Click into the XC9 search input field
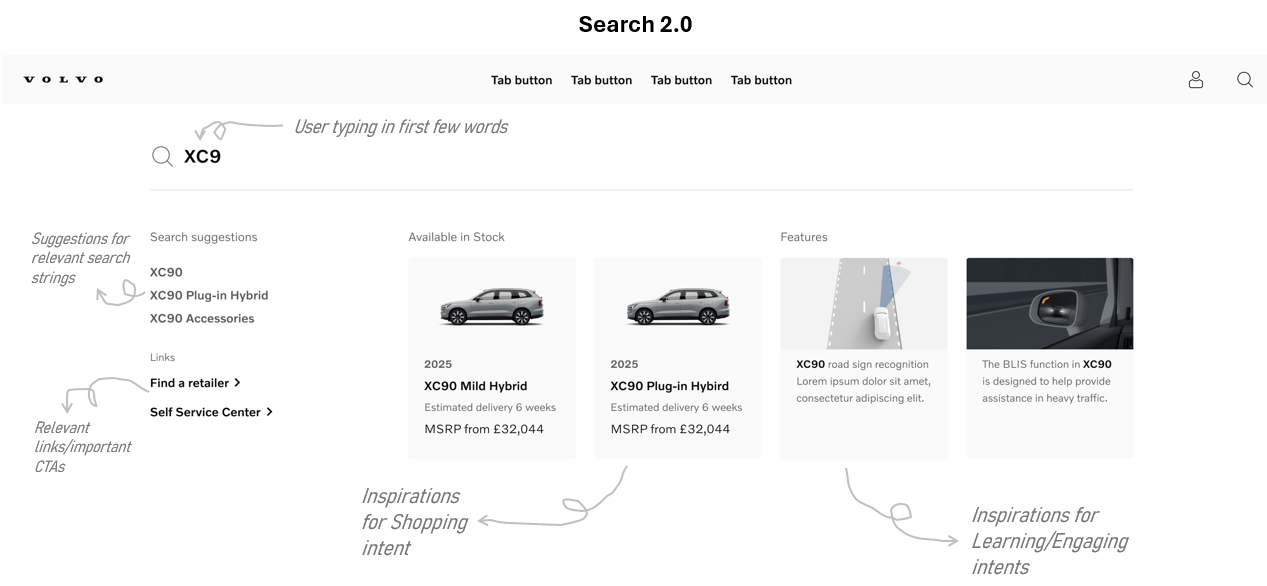The height and width of the screenshot is (586, 1267). pyautogui.click(x=641, y=156)
